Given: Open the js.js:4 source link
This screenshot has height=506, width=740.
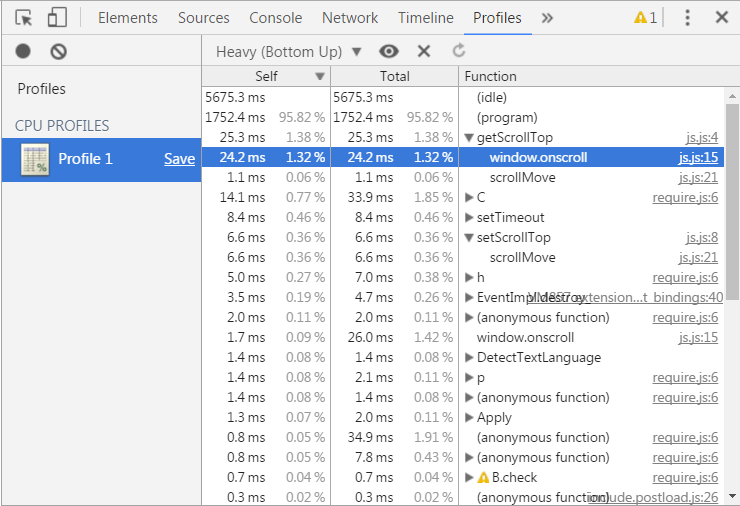Looking at the screenshot, I should pos(701,137).
